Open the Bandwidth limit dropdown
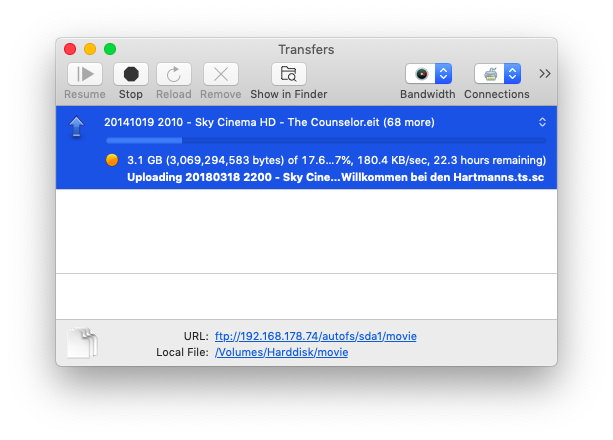The image size is (613, 440). 428,74
